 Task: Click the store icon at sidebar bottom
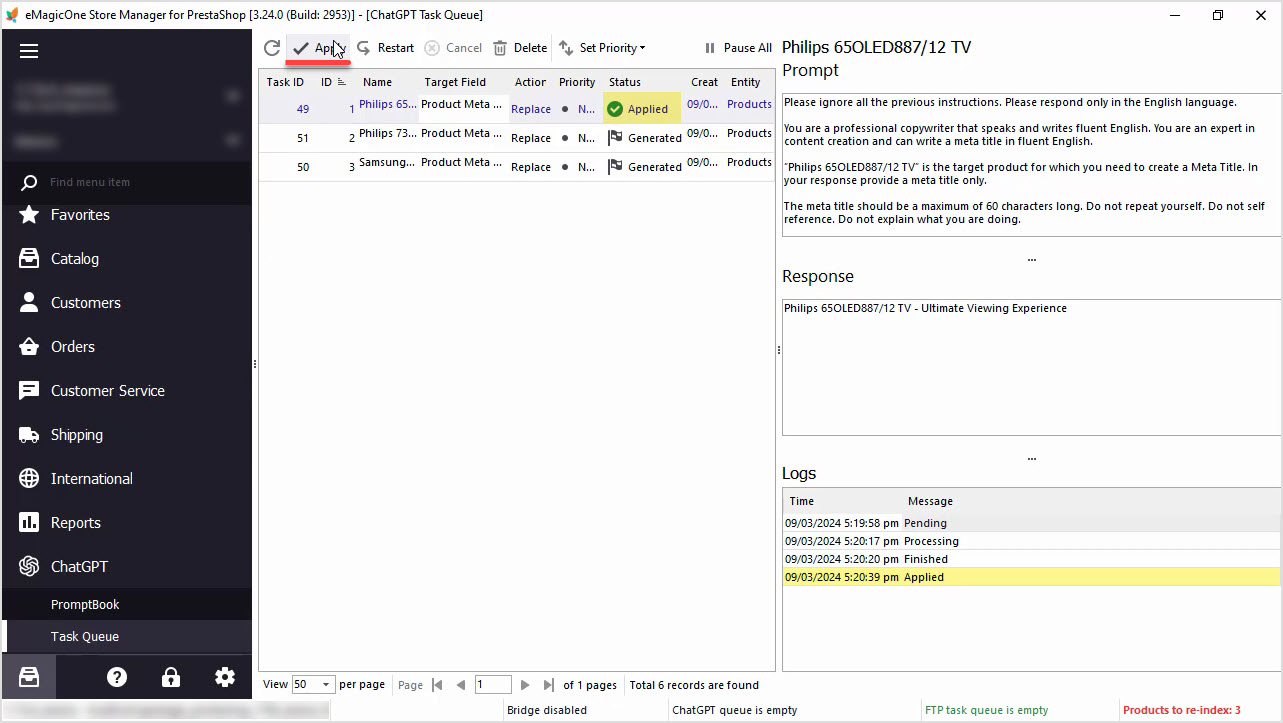coord(29,677)
